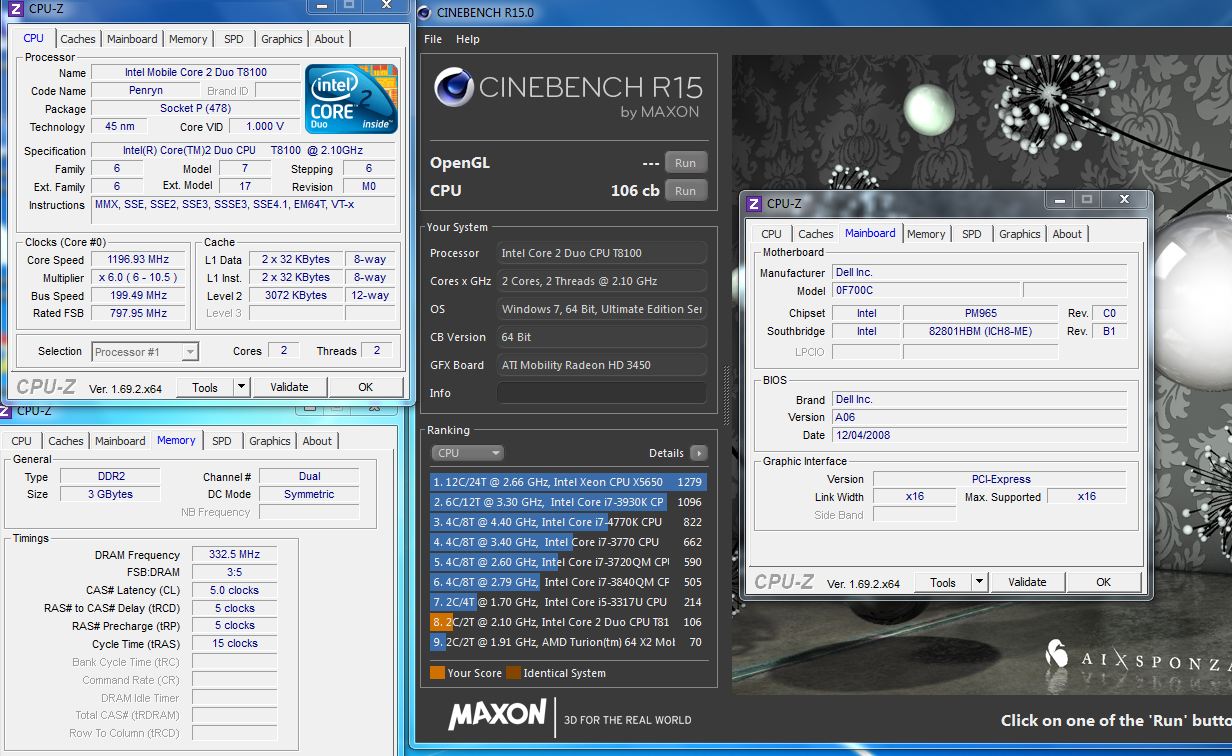
Task: Select About tab in the Mainboard CPU-Z window
Action: point(1067,234)
